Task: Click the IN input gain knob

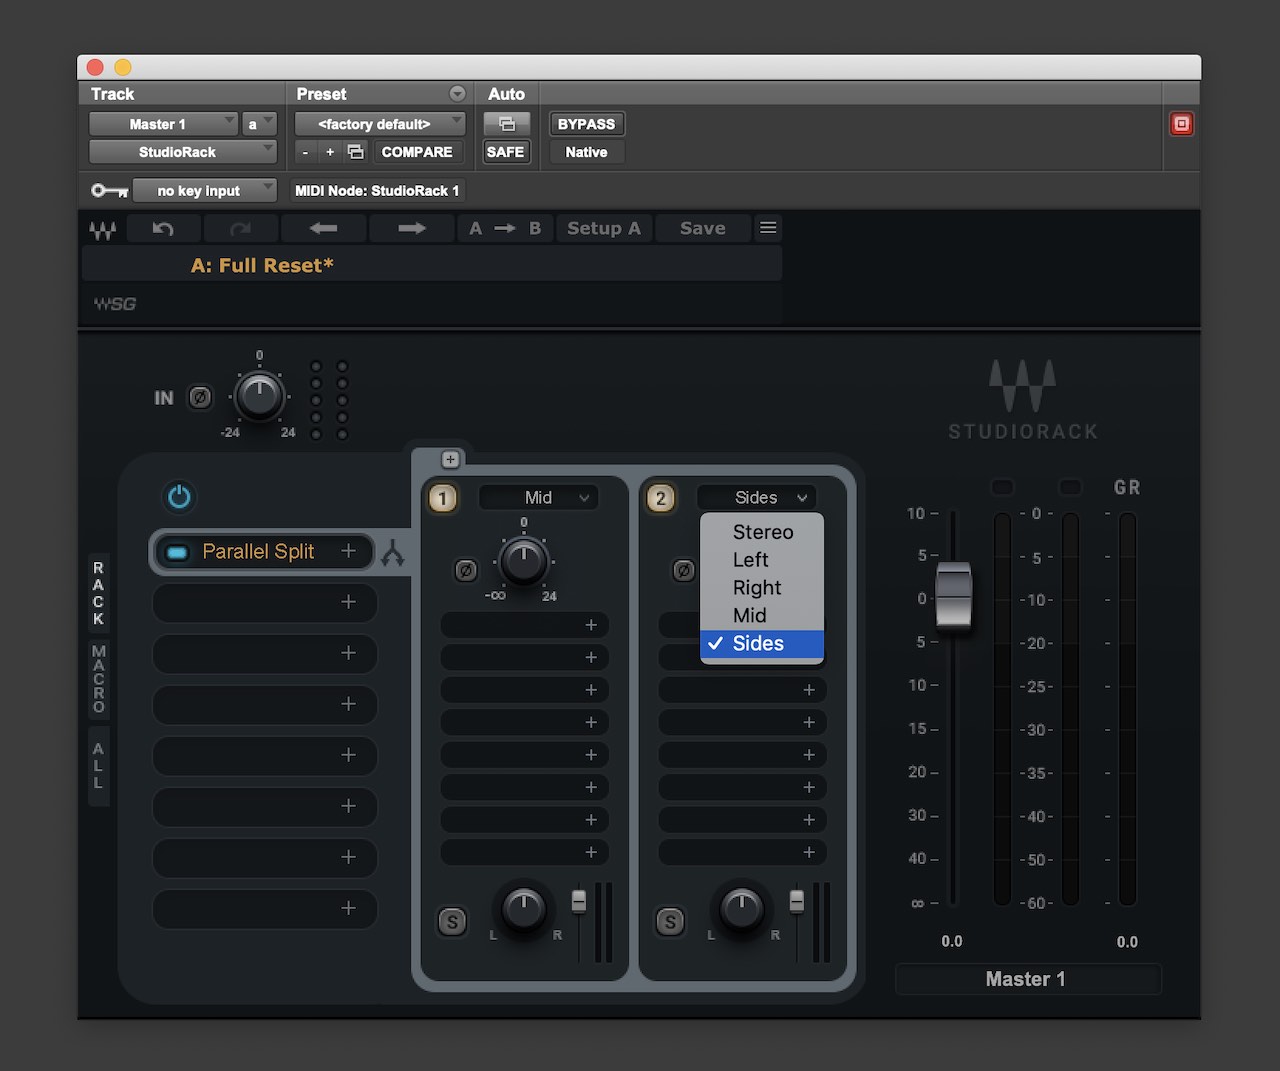Action: click(x=259, y=397)
